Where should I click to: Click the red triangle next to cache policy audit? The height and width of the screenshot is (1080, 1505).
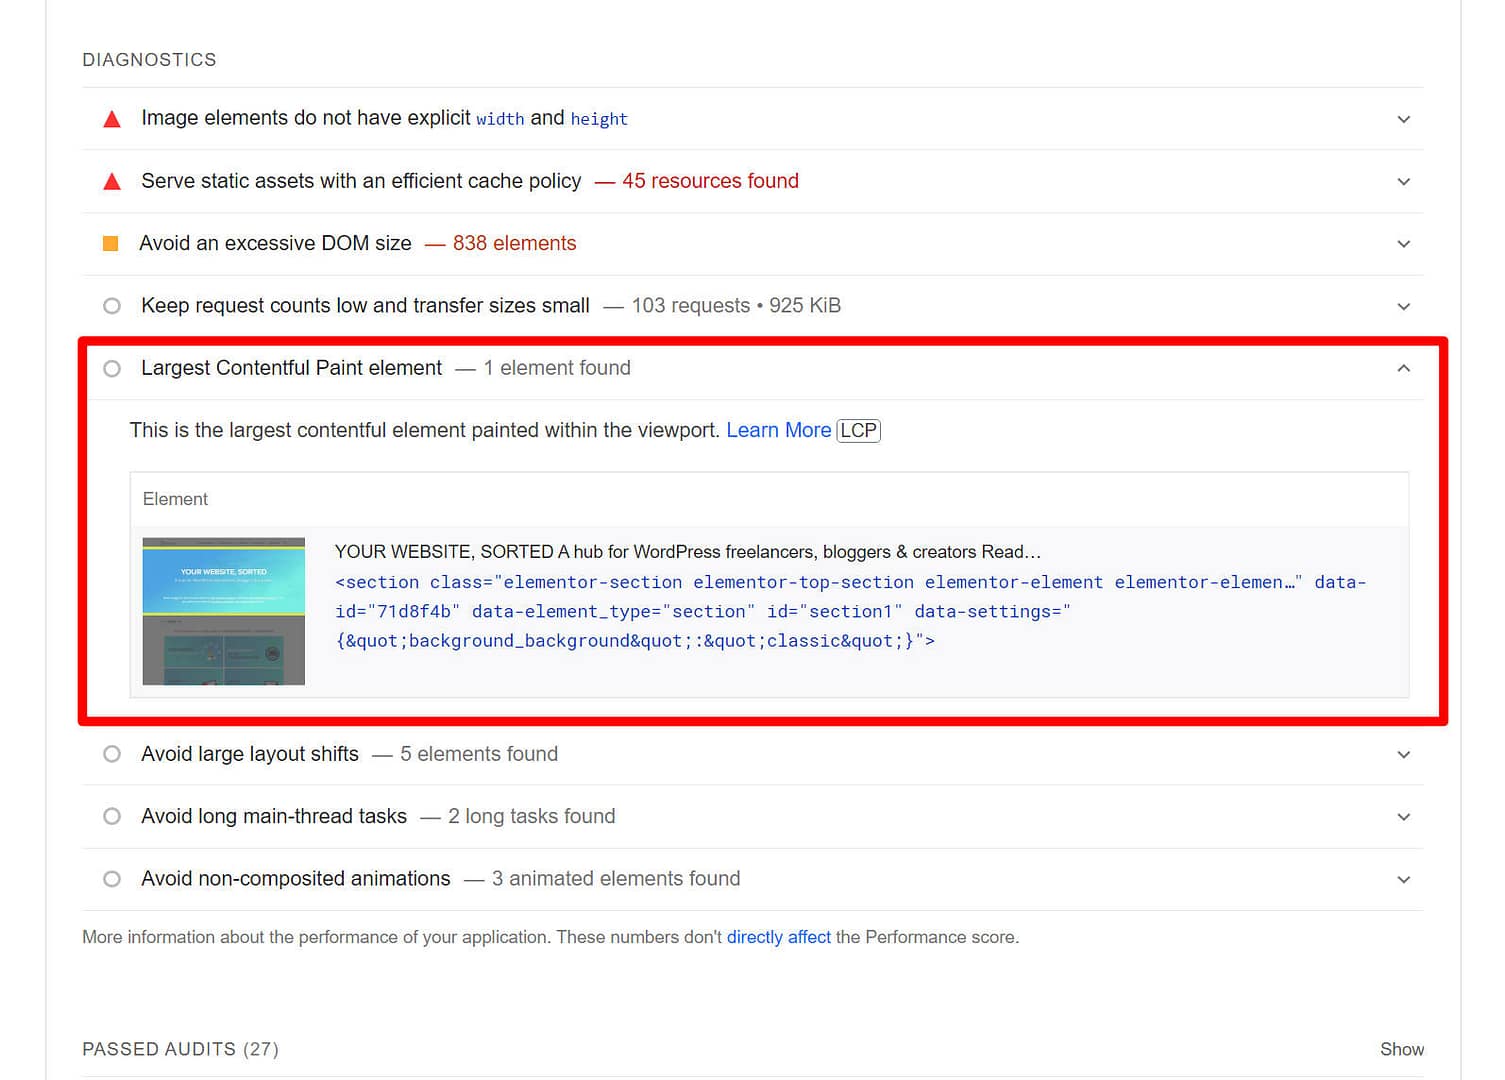click(111, 181)
